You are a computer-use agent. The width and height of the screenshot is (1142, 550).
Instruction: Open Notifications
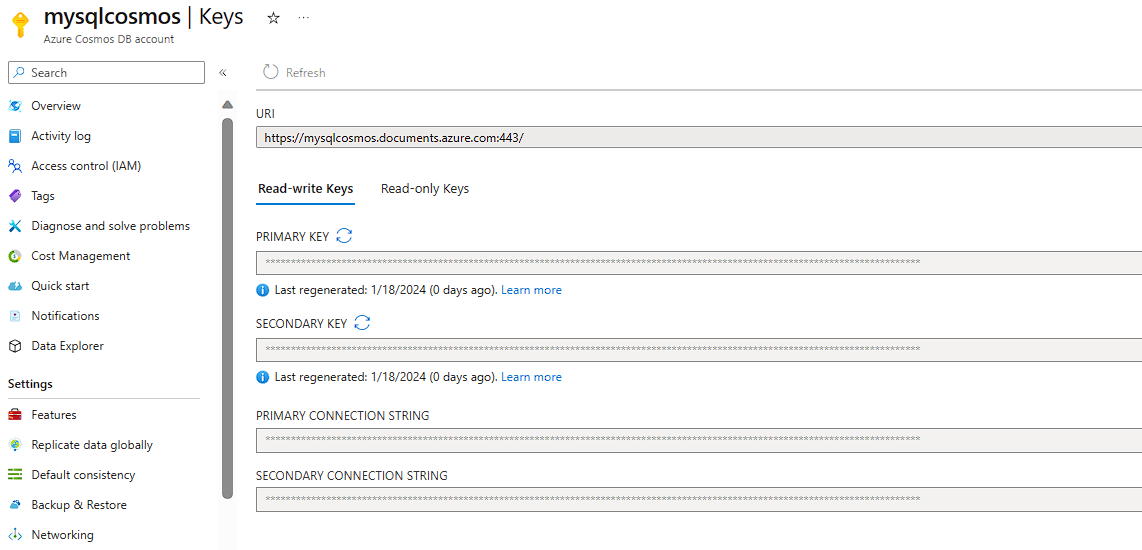[66, 316]
